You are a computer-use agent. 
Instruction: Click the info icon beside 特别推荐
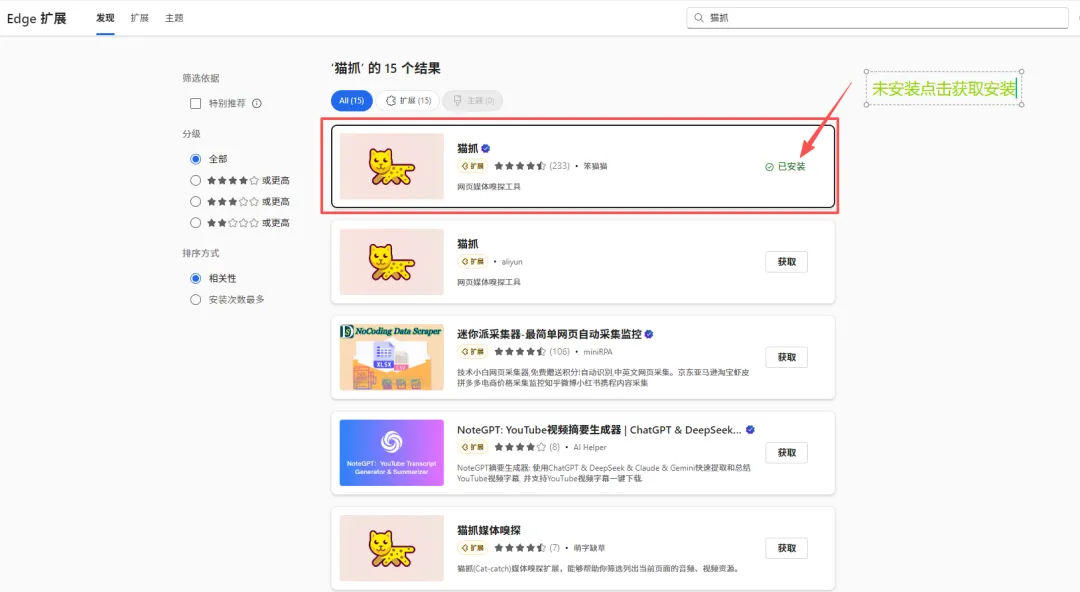257,103
